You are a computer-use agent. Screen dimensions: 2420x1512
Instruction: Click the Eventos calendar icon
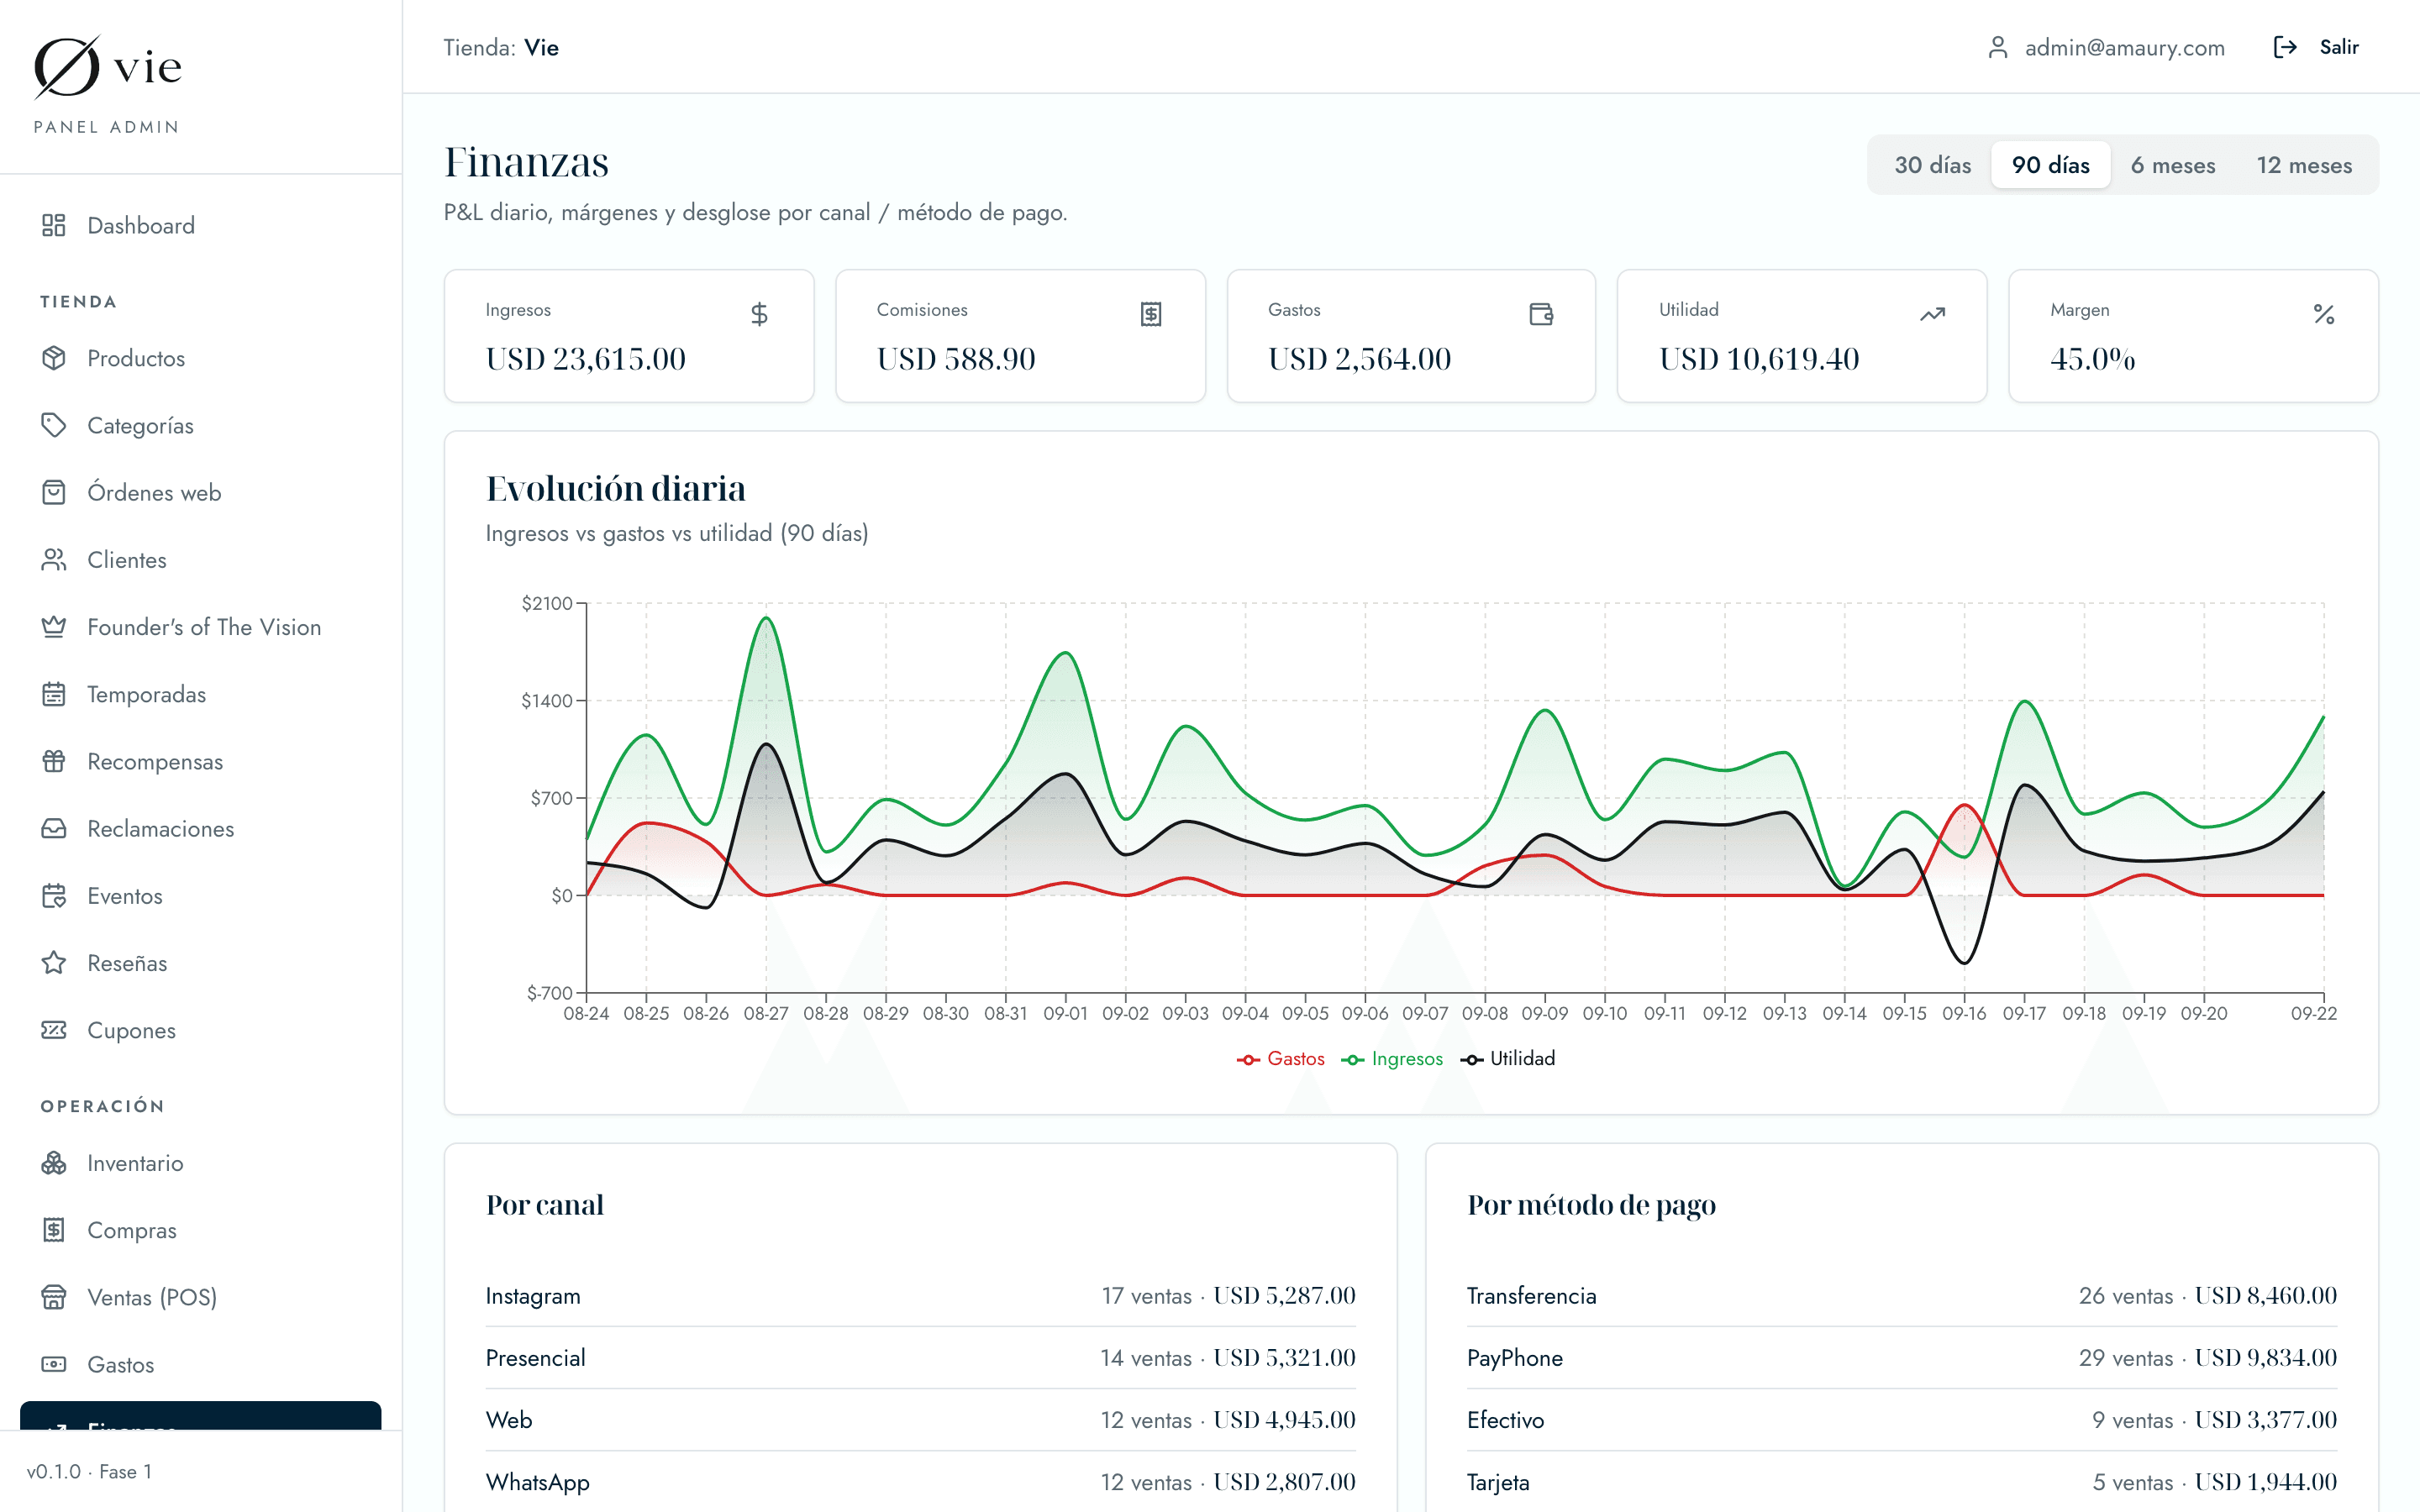click(54, 895)
